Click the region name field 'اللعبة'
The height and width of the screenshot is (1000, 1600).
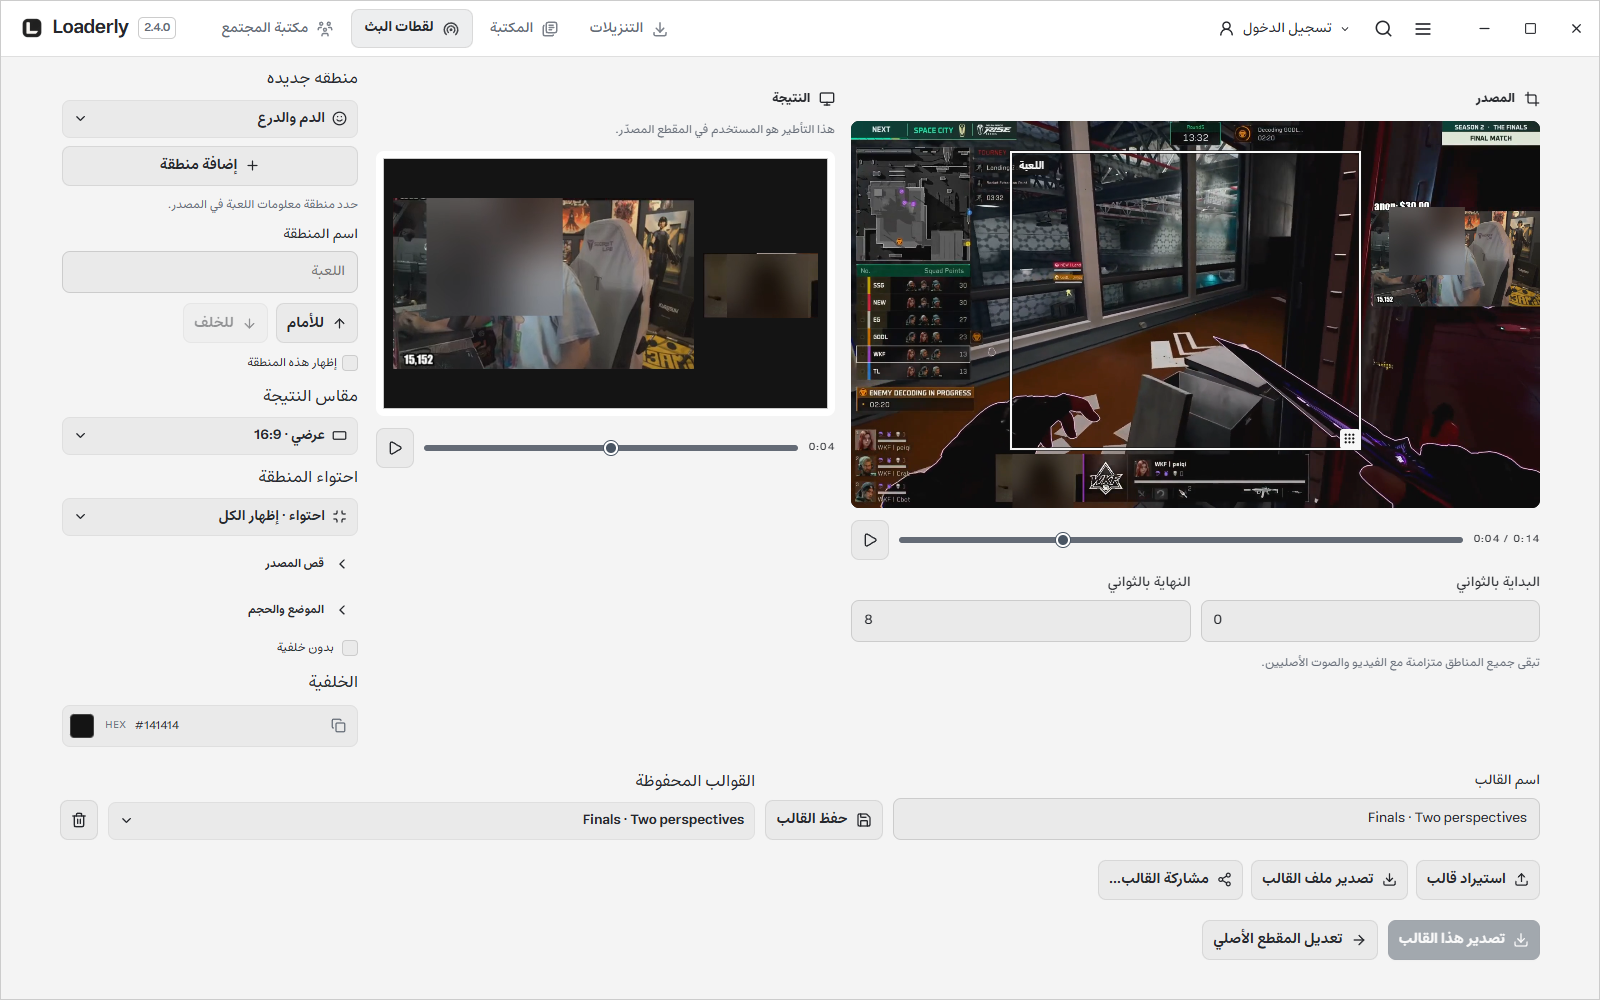210,272
